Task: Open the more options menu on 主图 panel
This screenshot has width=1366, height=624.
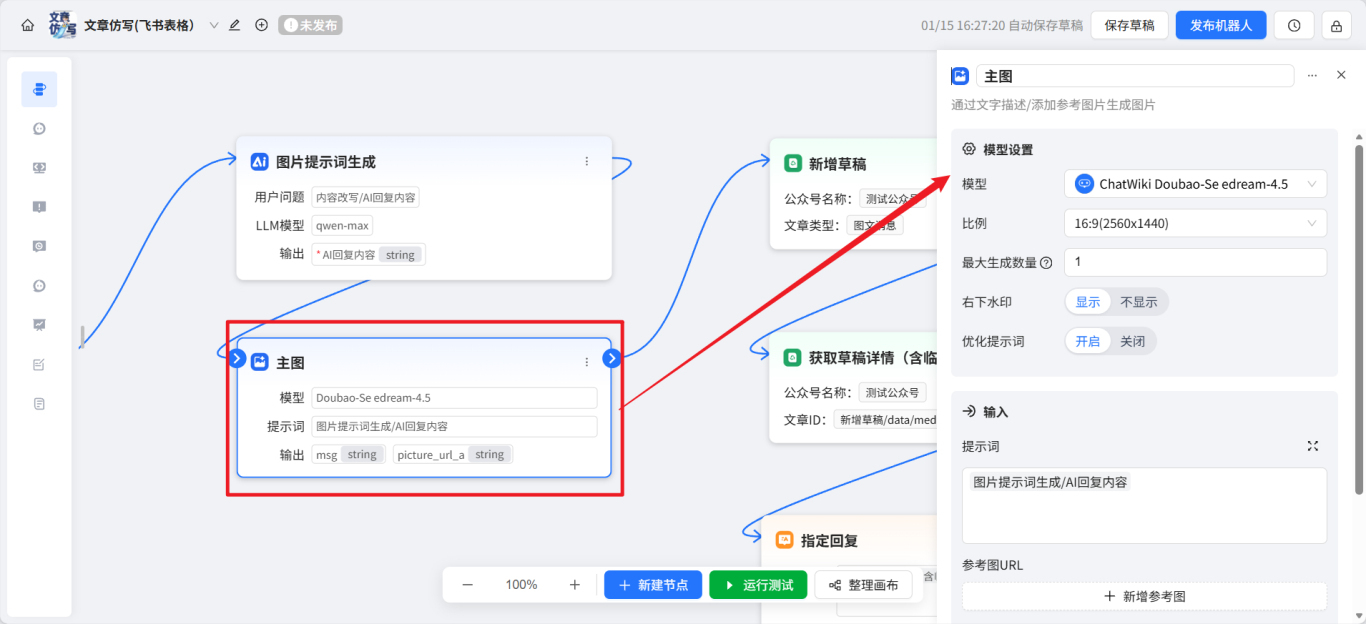Action: tap(1313, 74)
